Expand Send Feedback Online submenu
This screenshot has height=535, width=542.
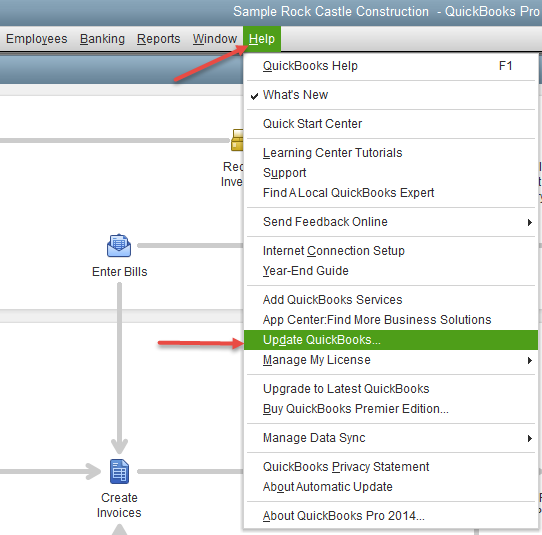point(391,222)
